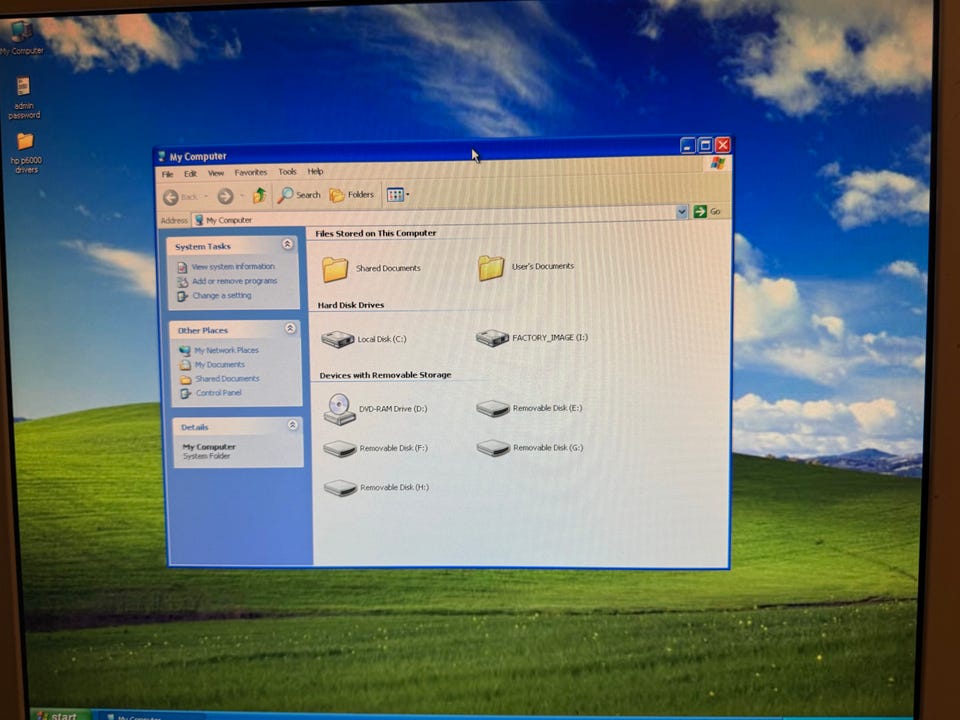The image size is (960, 720).
Task: Click inside the Address bar field
Action: pyautogui.click(x=434, y=216)
